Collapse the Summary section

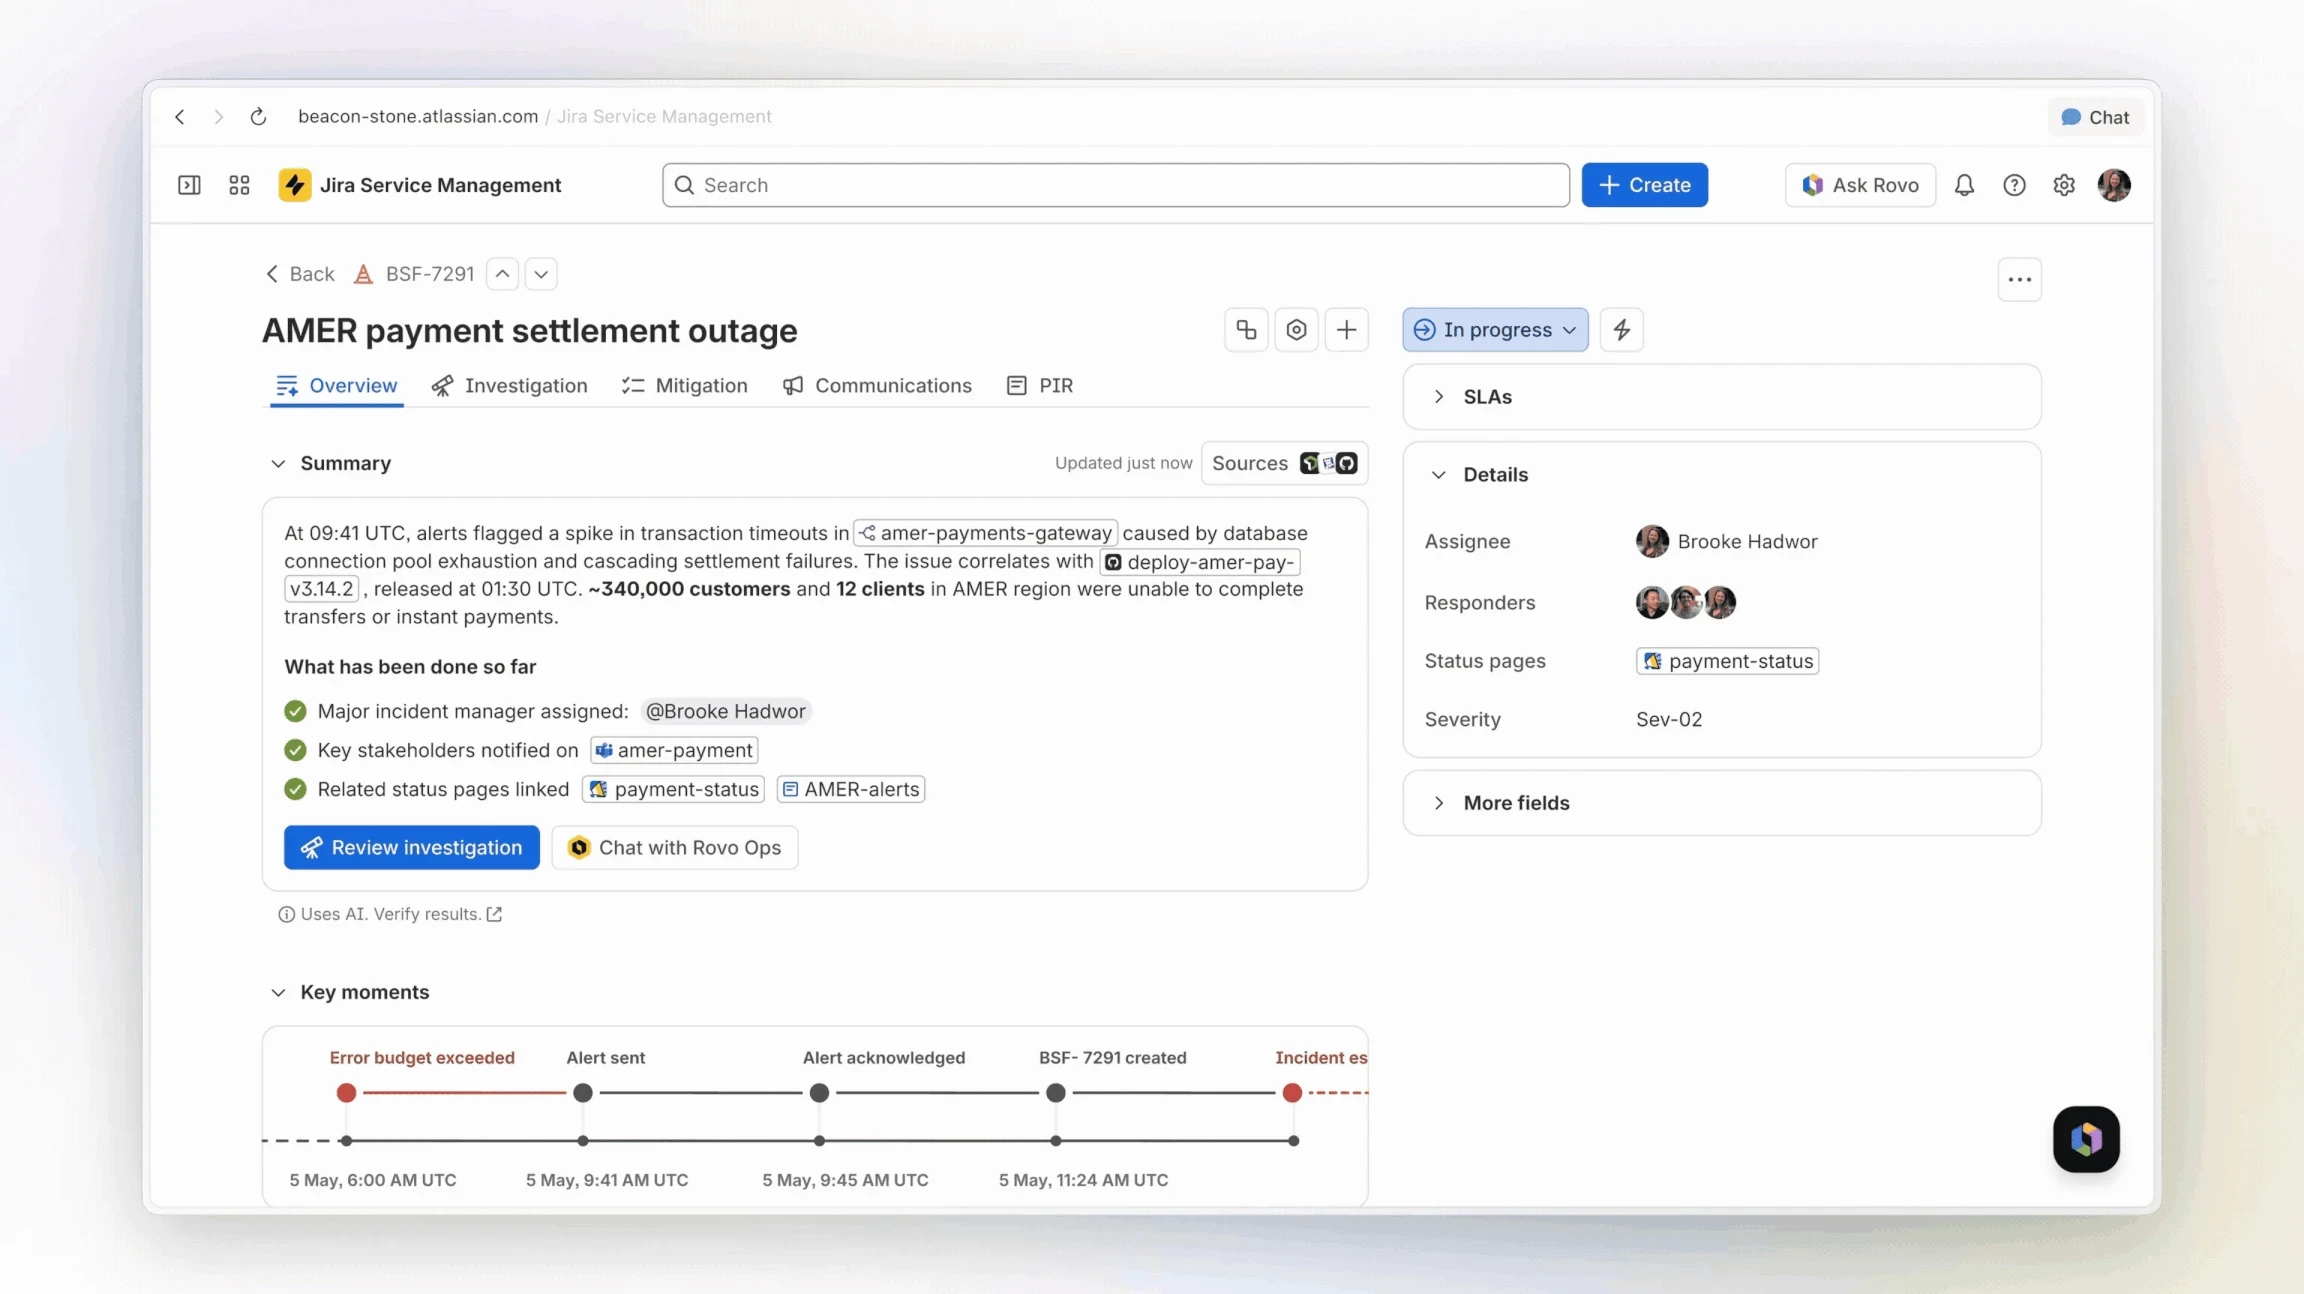pyautogui.click(x=278, y=463)
